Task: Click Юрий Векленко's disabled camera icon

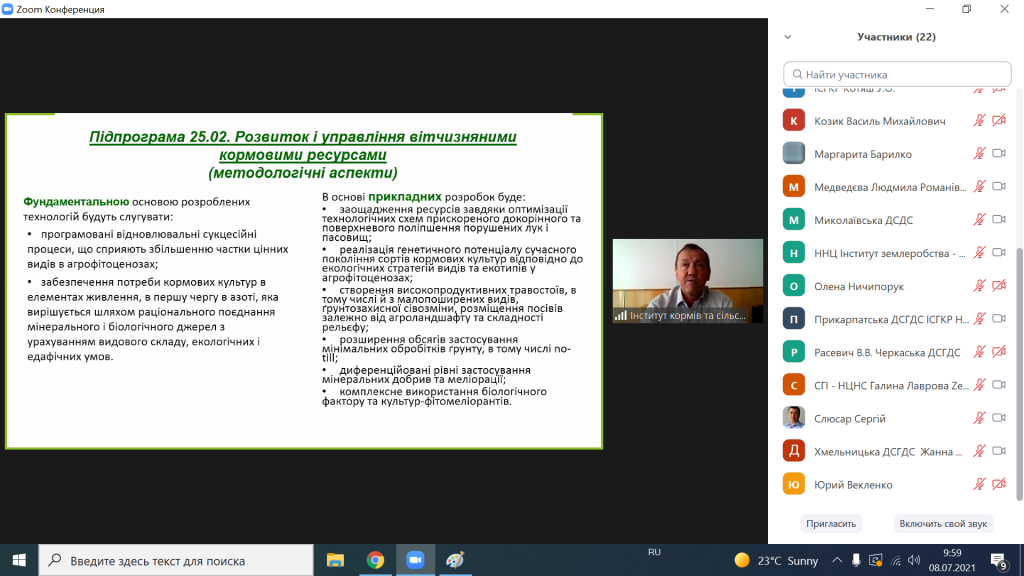Action: coord(998,484)
